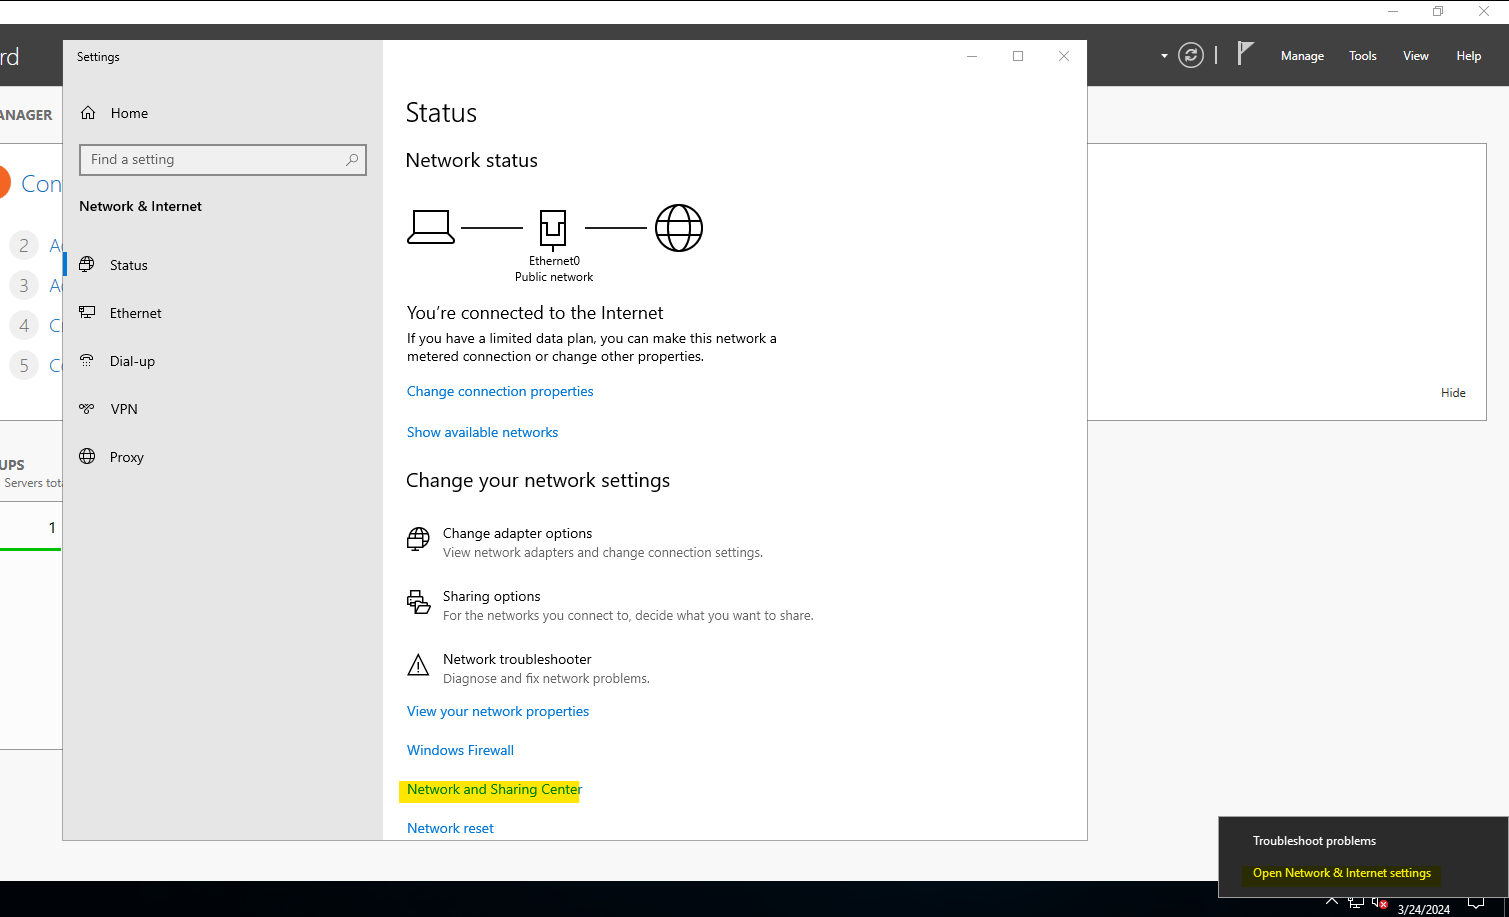Viewport: 1509px width, 917px height.
Task: Click the network icon in system tray
Action: (1356, 902)
